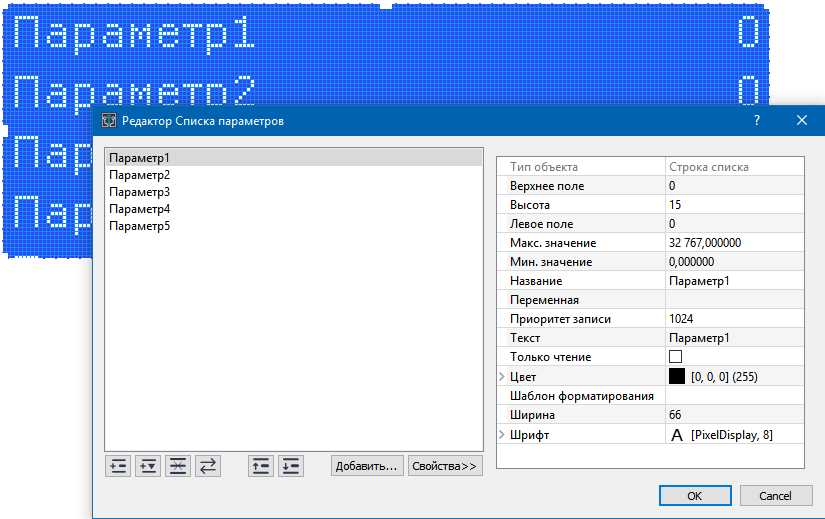This screenshot has width=825, height=519.
Task: Move selected row up with arrow icon
Action: (261, 466)
